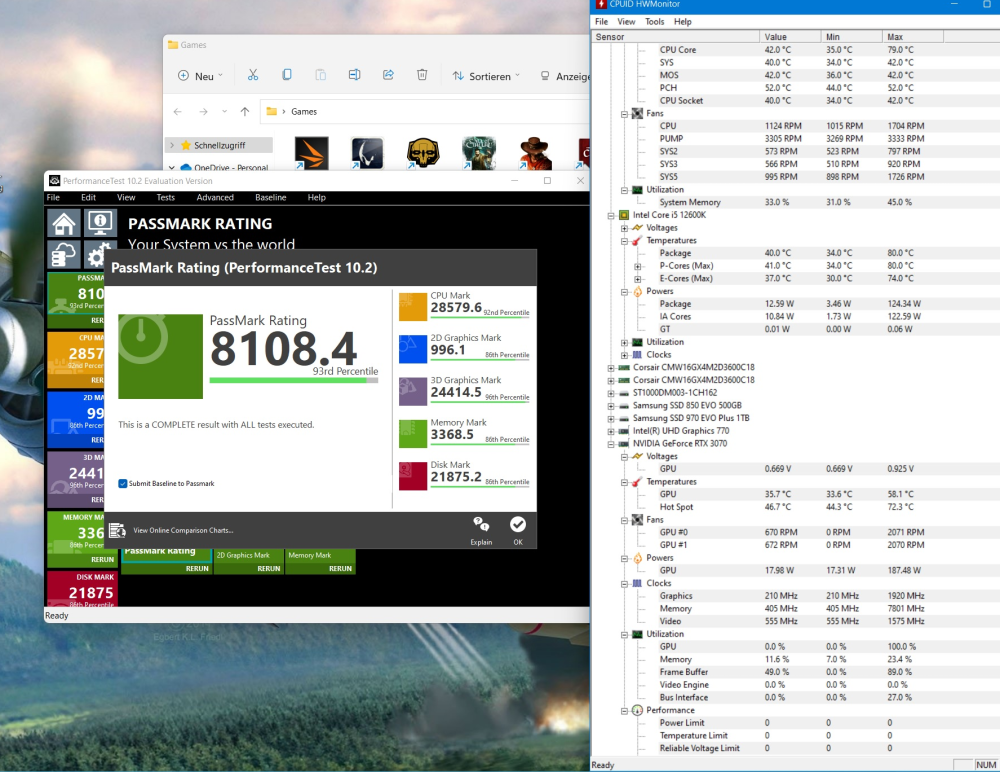Expand the P-Cores (Max) temperature node
This screenshot has width=1000, height=772.
point(638,266)
